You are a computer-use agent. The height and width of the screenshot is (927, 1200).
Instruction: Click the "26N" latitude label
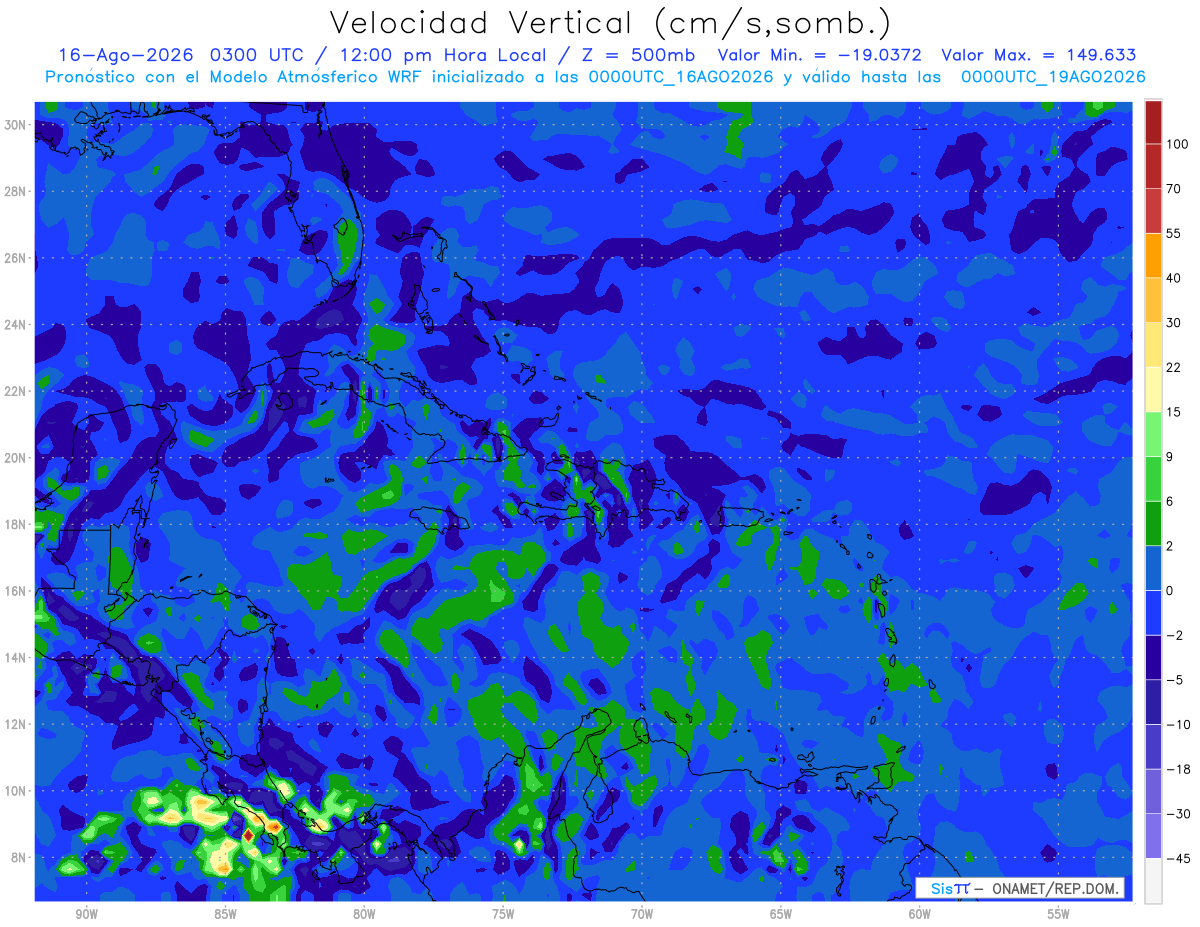pyautogui.click(x=17, y=258)
